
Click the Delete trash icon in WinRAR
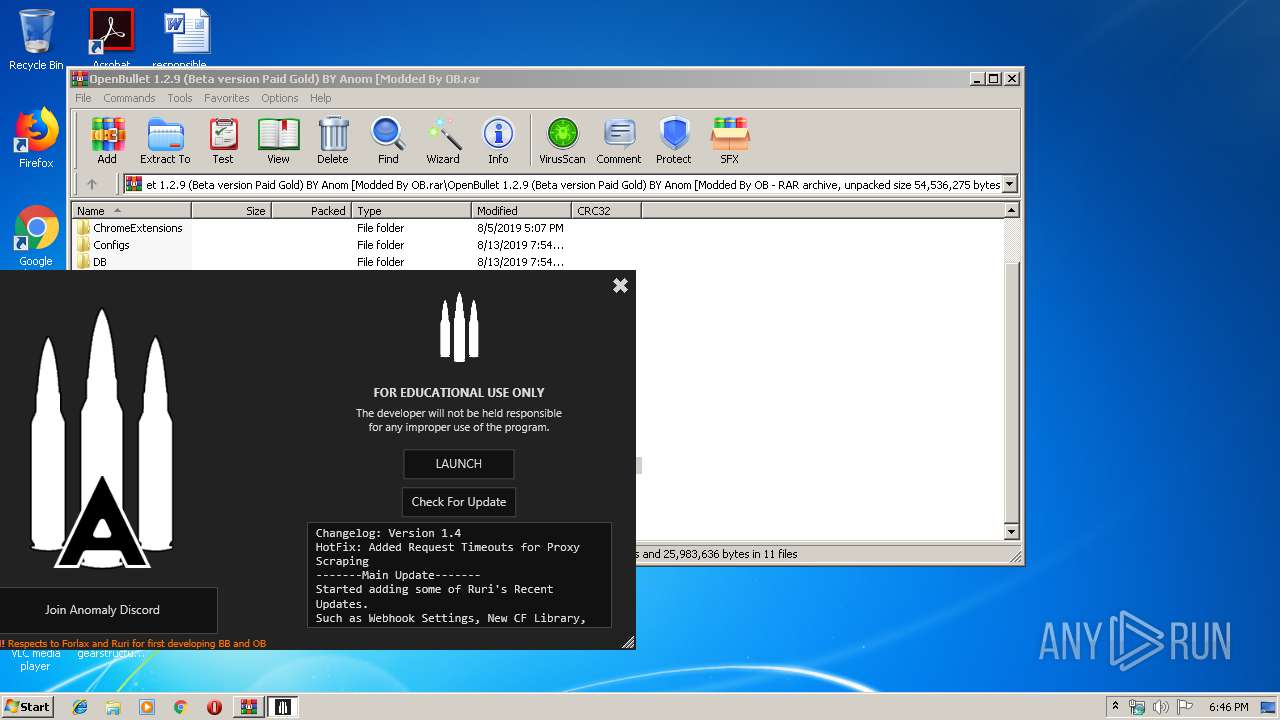point(333,141)
